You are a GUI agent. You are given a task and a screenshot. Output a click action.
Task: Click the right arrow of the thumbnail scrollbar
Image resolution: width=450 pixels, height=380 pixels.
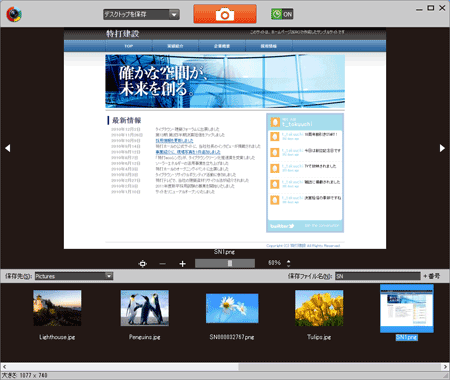(x=446, y=367)
